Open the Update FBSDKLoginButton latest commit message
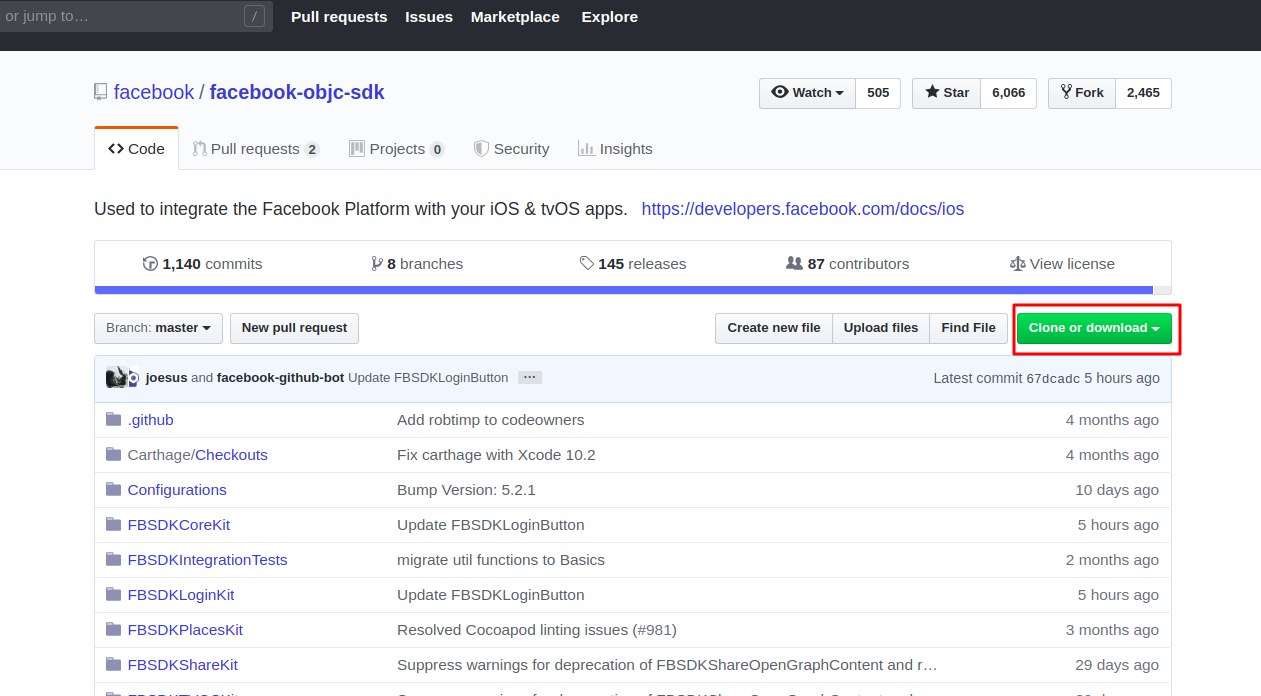 pos(428,378)
